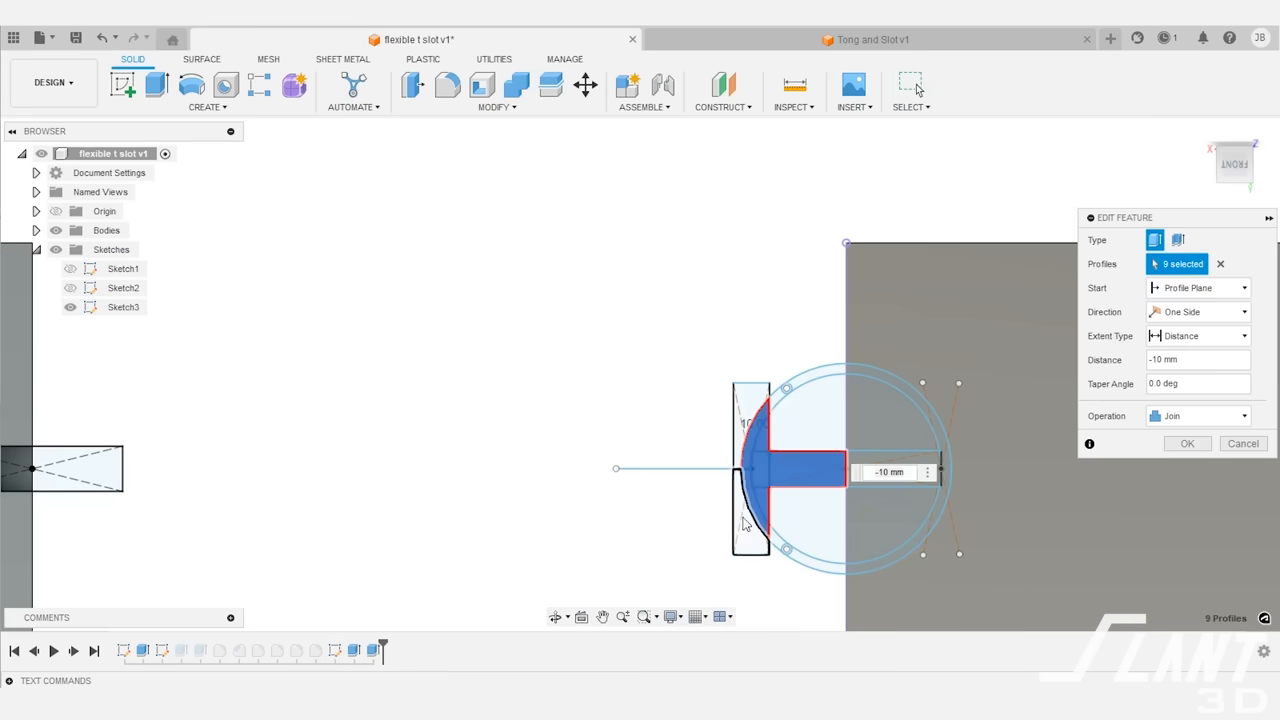The width and height of the screenshot is (1280, 720).
Task: Activate the Combine tool
Action: click(x=514, y=85)
